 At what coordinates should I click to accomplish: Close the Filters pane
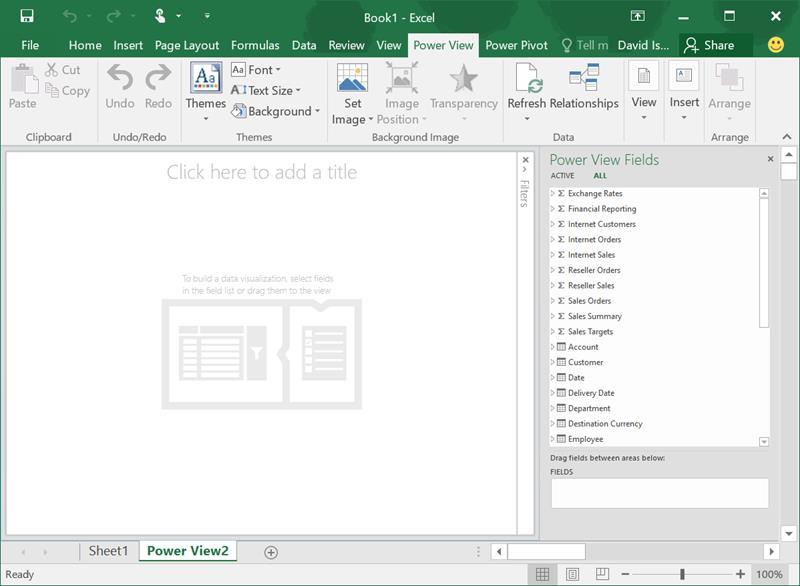click(x=526, y=160)
